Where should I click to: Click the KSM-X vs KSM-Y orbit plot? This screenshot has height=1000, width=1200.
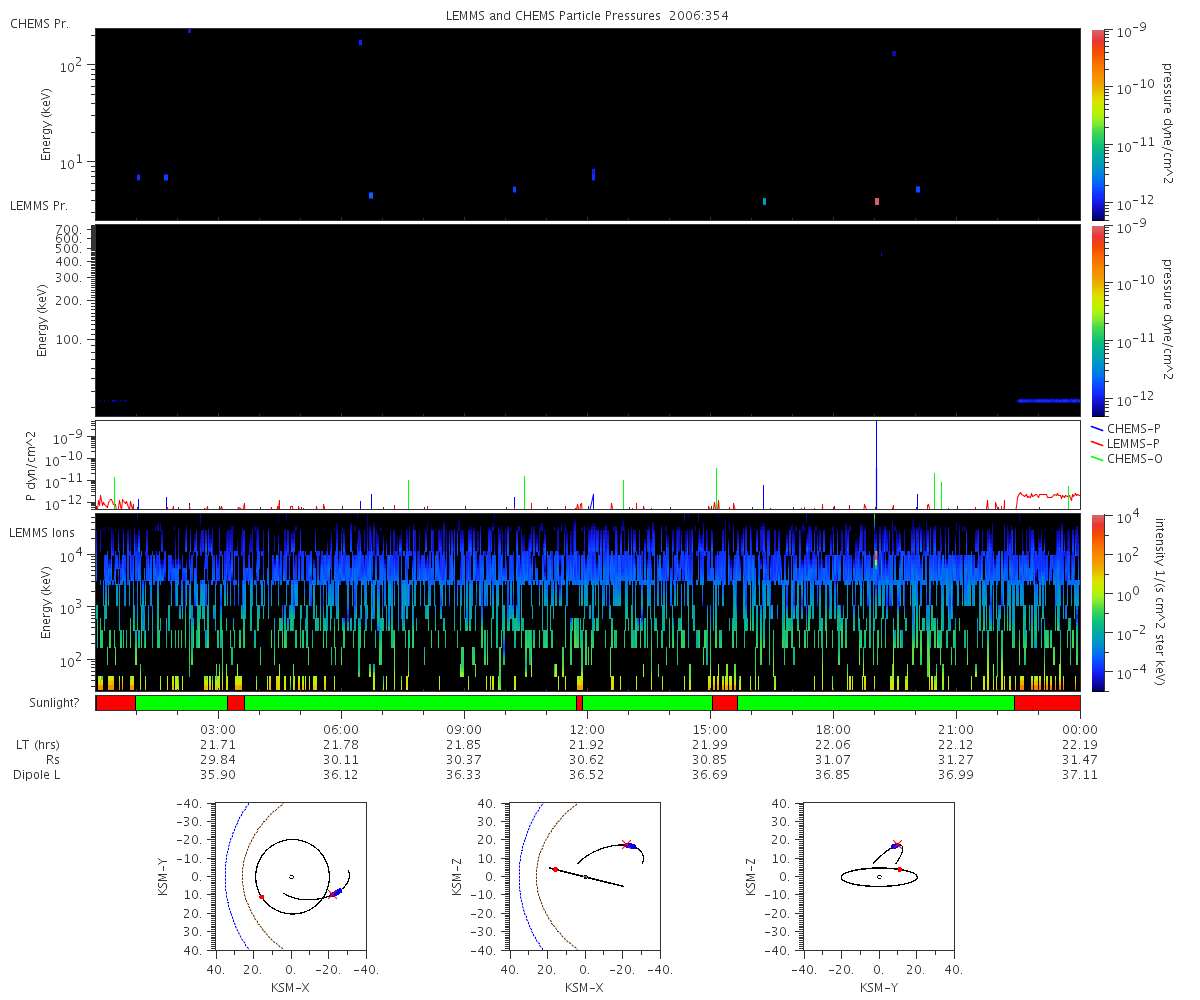click(291, 876)
